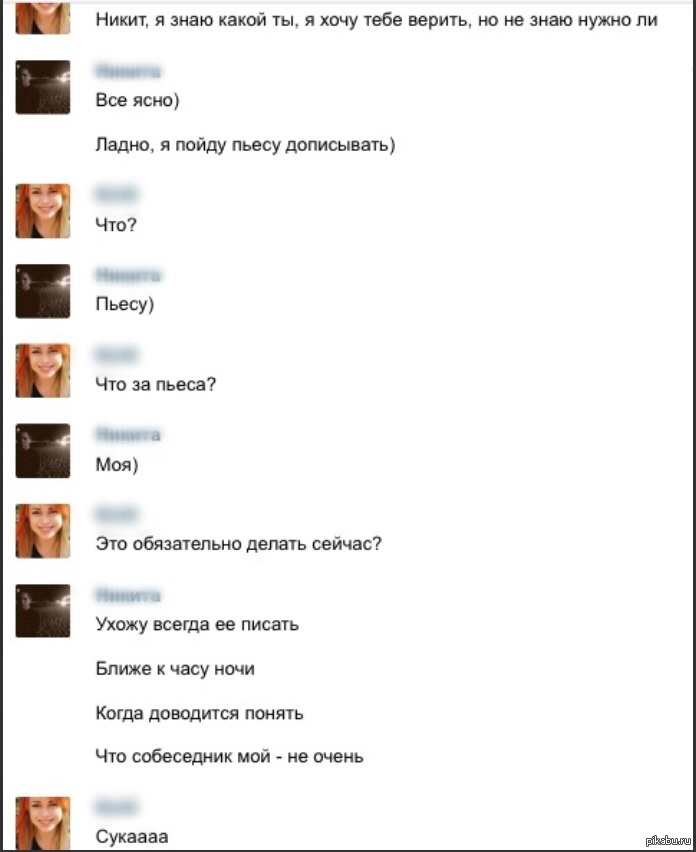This screenshot has width=696, height=852.
Task: Select the message "Ближе к часу ночи"
Action: (175, 668)
